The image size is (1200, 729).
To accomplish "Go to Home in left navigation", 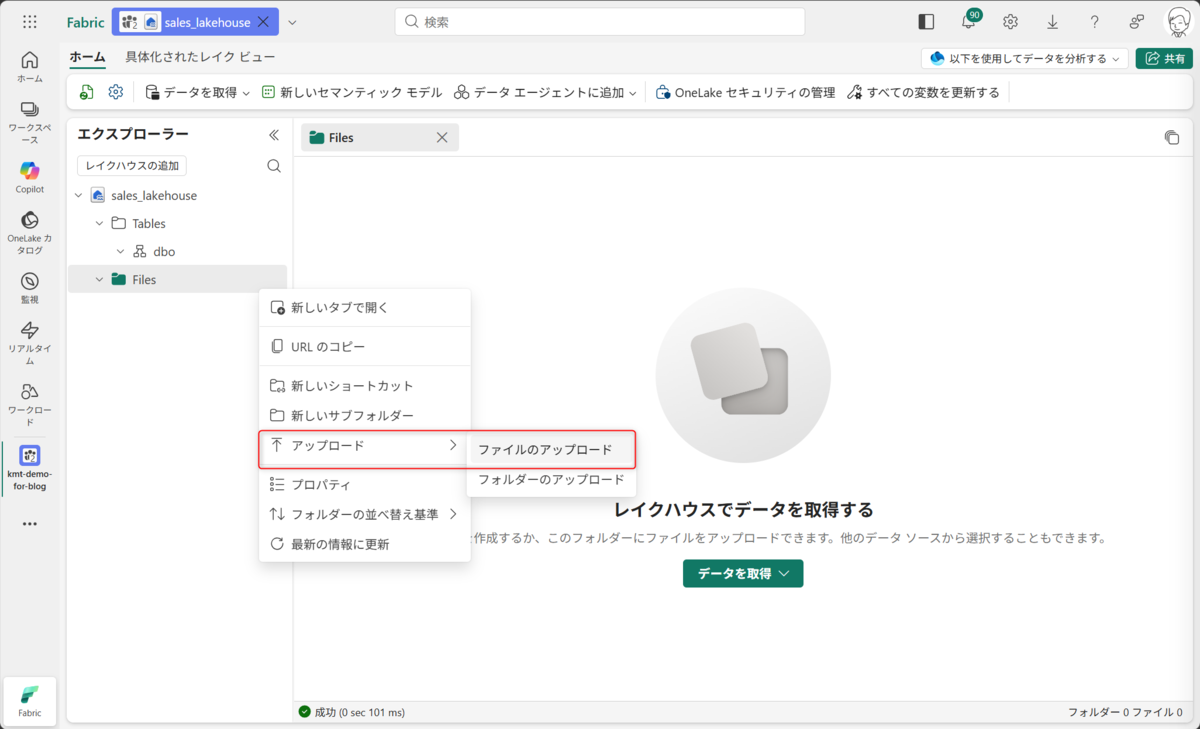I will click(x=30, y=66).
